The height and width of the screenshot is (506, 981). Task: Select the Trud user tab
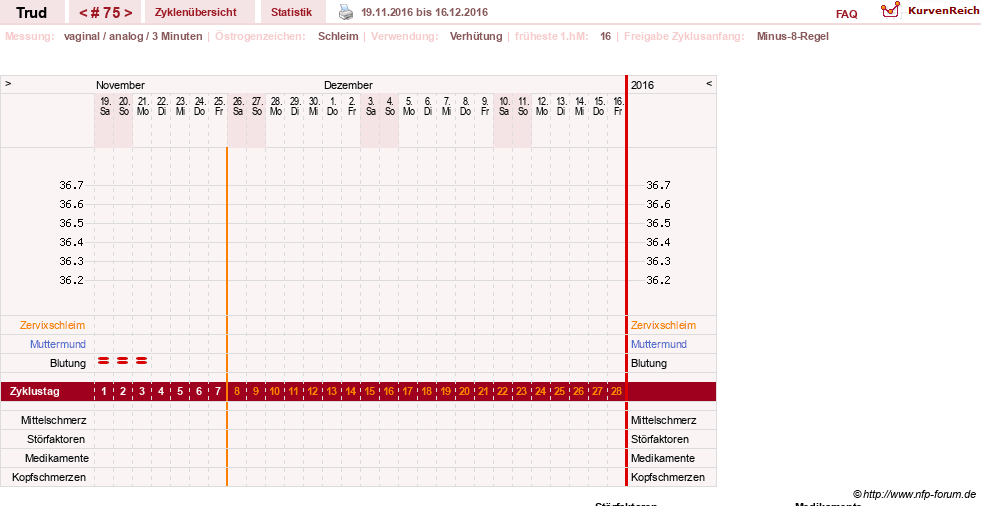tap(31, 13)
